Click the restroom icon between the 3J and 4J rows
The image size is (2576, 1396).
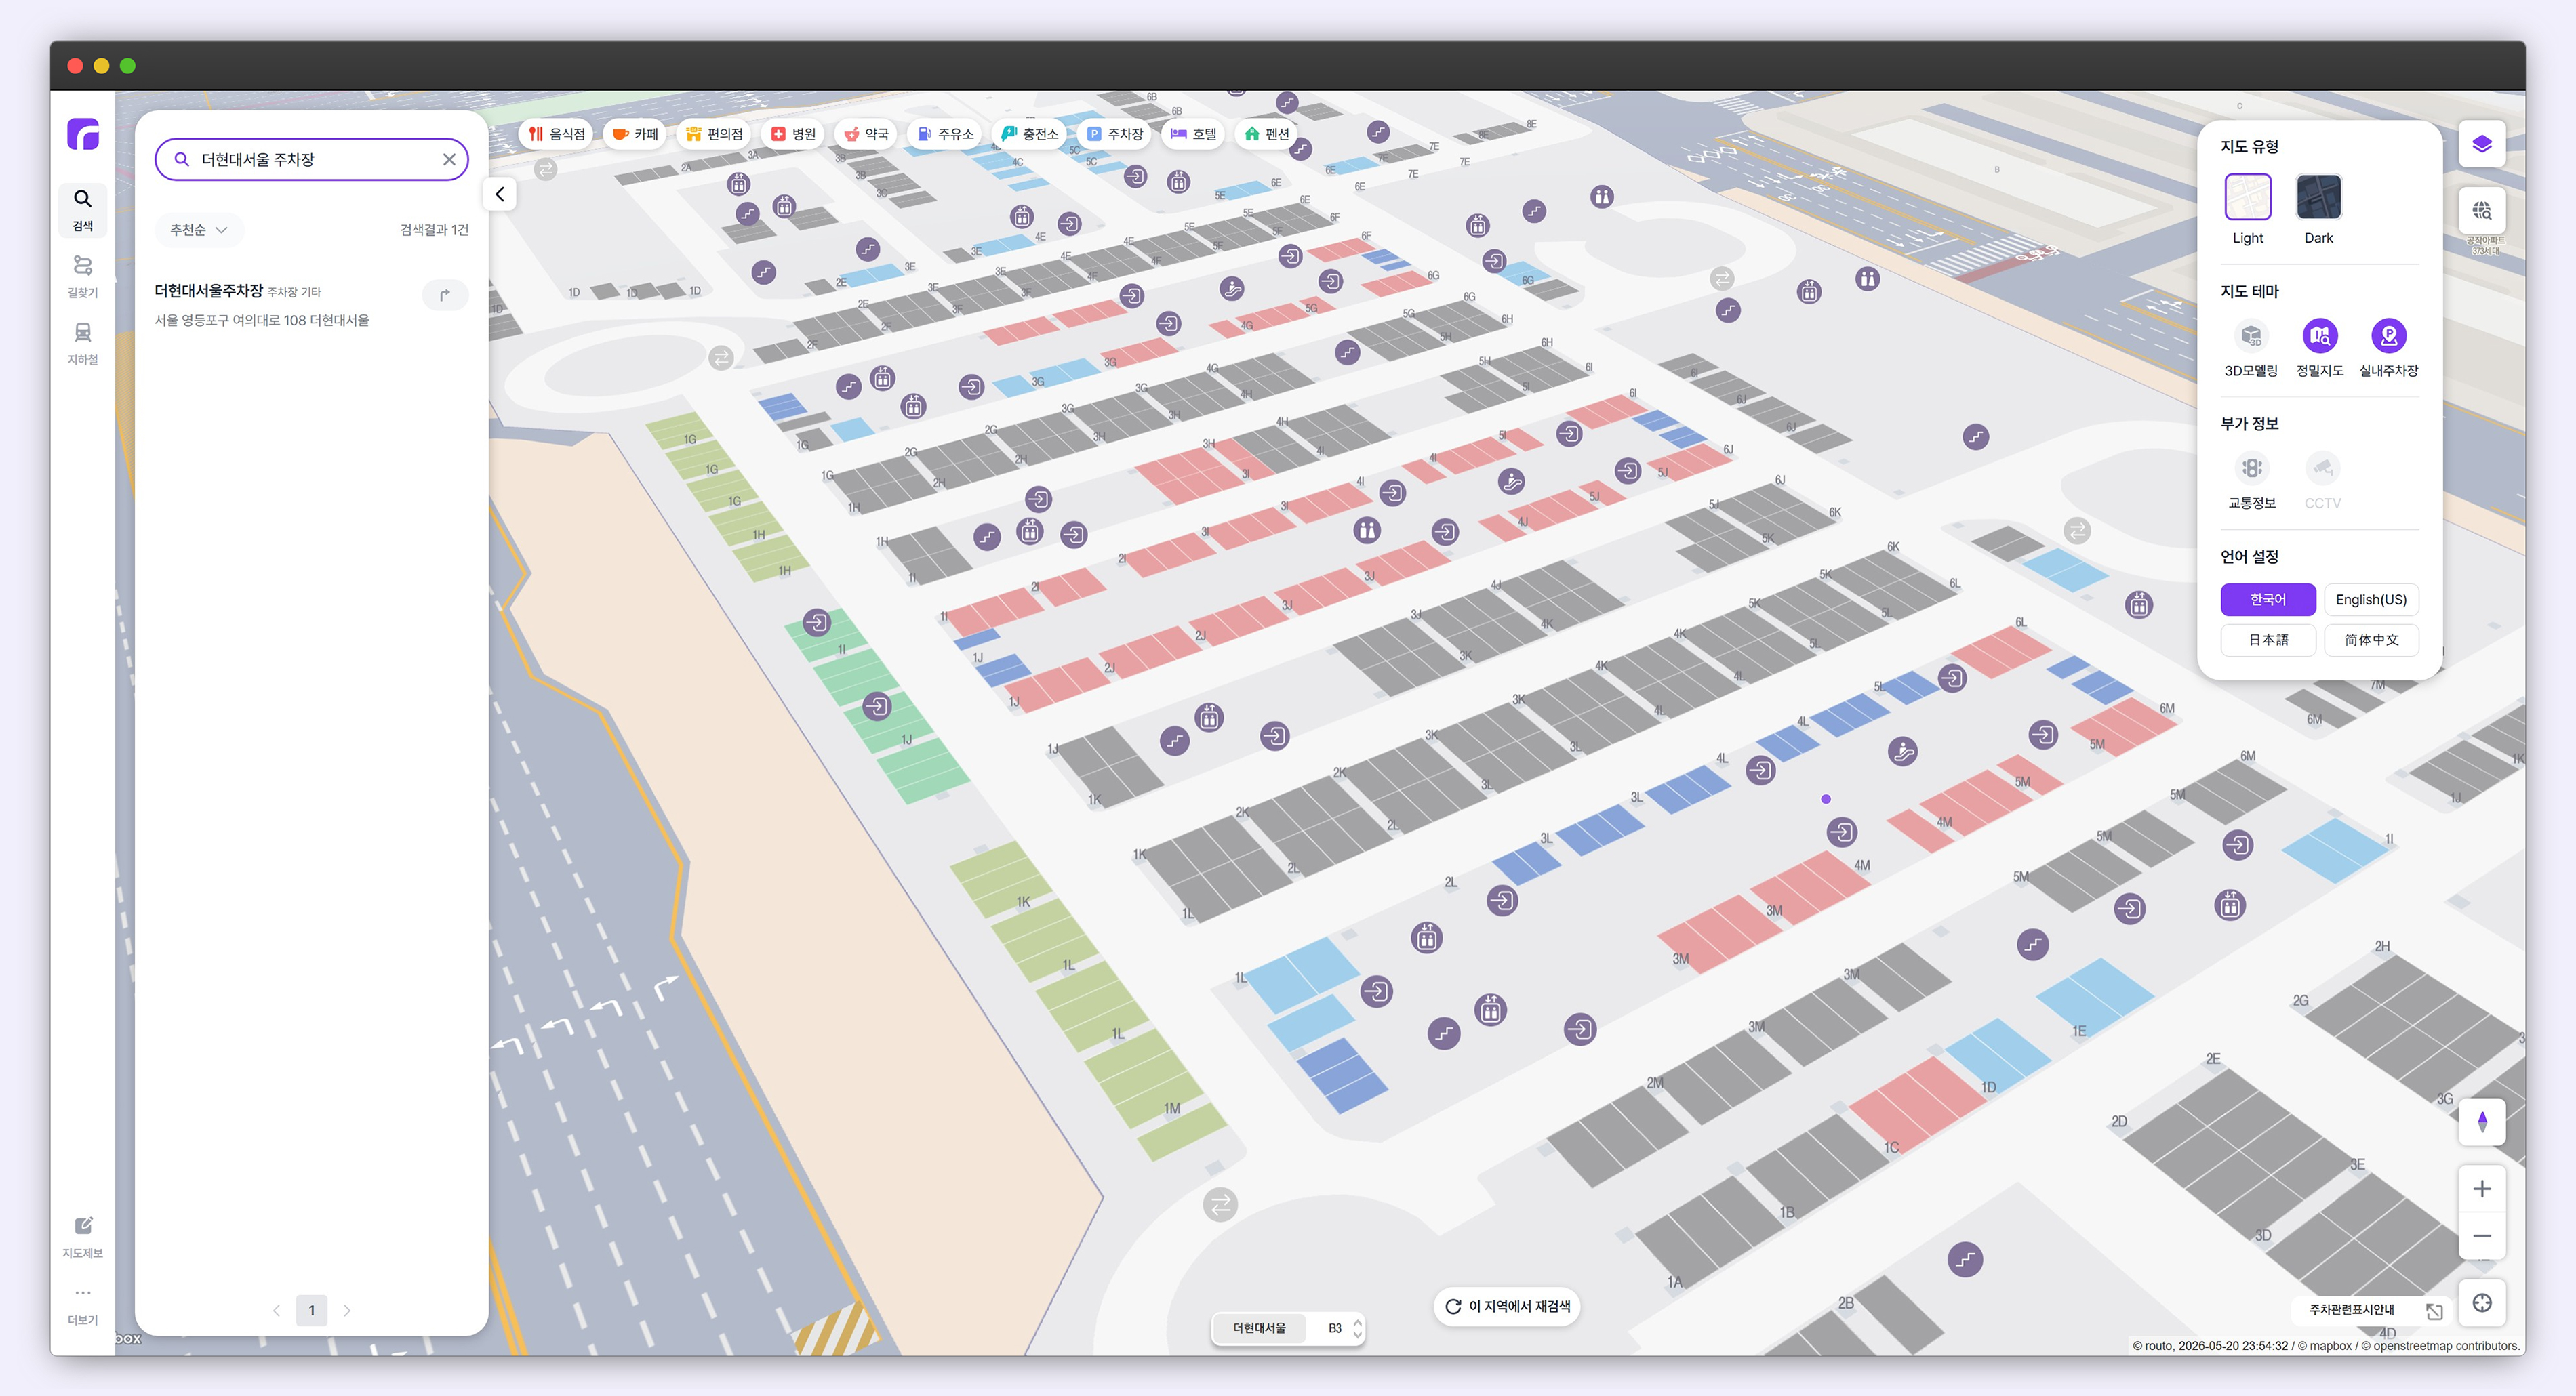pyautogui.click(x=1367, y=530)
